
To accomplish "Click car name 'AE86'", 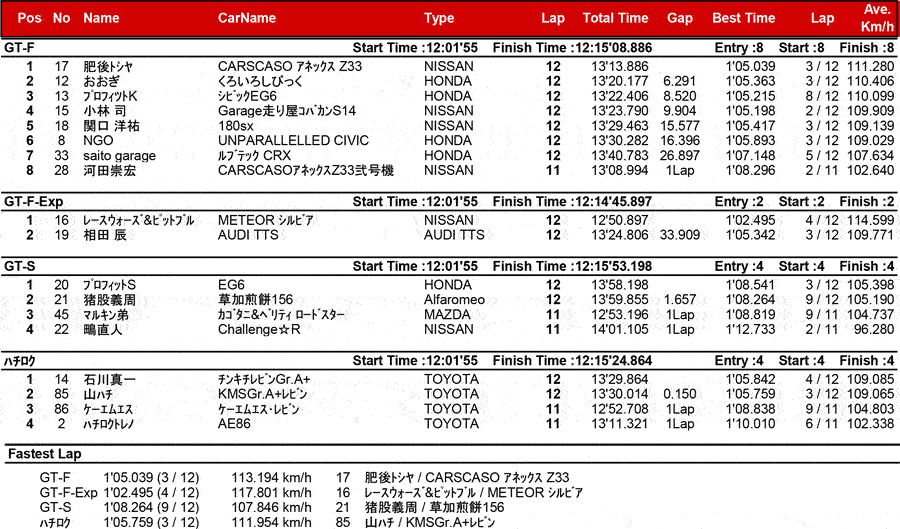I will pyautogui.click(x=234, y=424).
